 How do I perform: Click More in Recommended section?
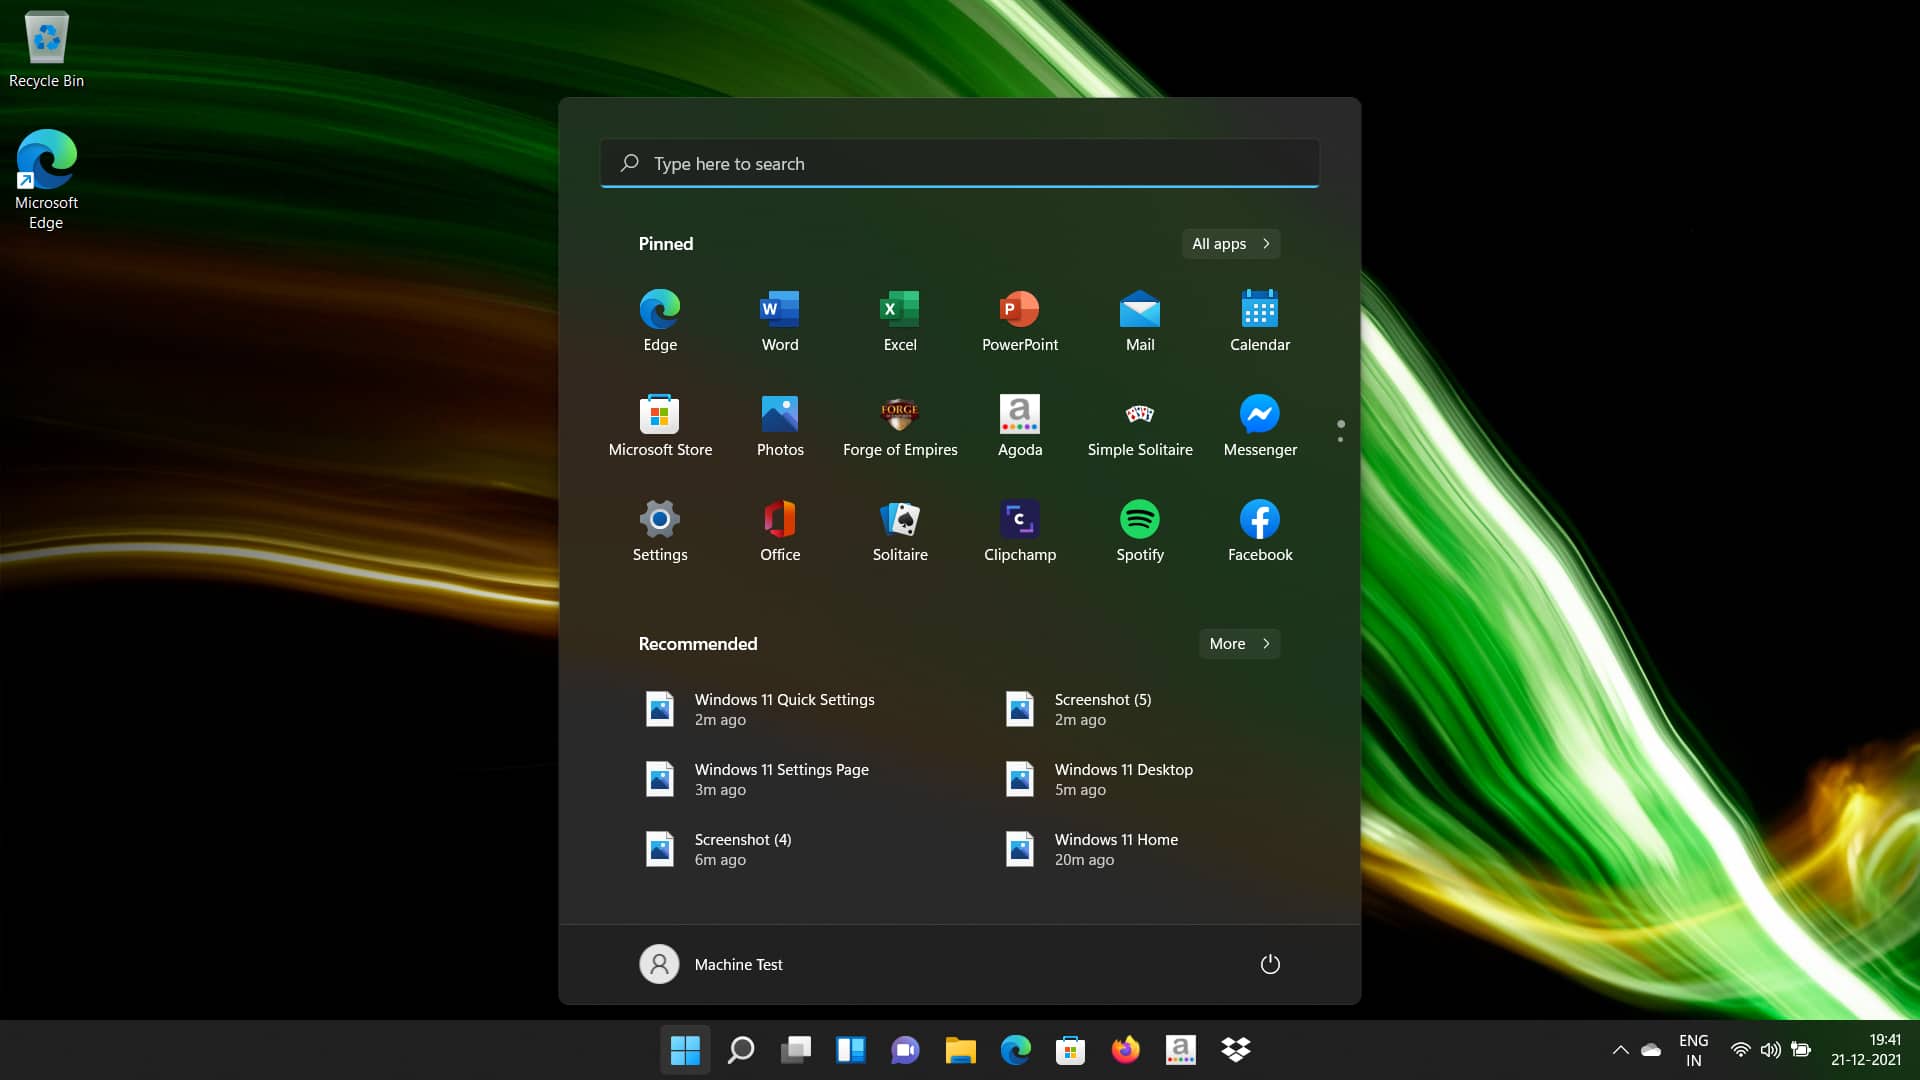[1240, 644]
